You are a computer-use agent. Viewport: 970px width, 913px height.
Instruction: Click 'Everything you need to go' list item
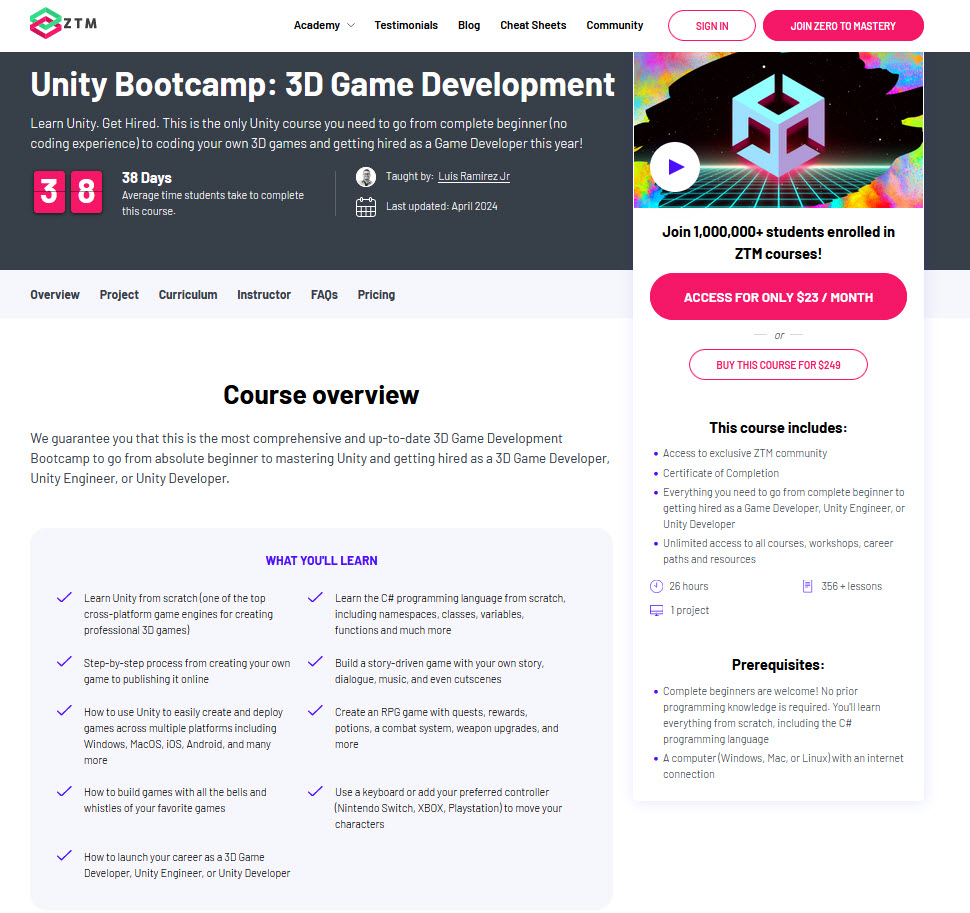coord(784,508)
